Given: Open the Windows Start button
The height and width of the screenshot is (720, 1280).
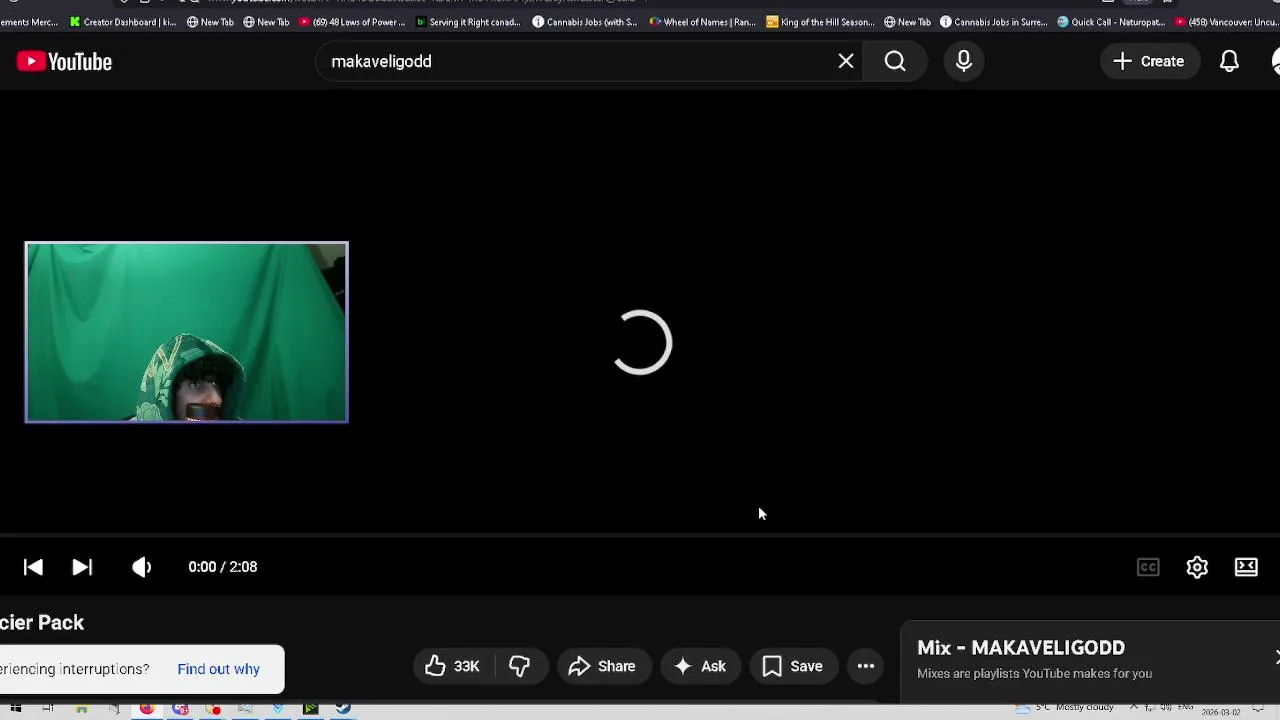Looking at the screenshot, I should click(16, 709).
